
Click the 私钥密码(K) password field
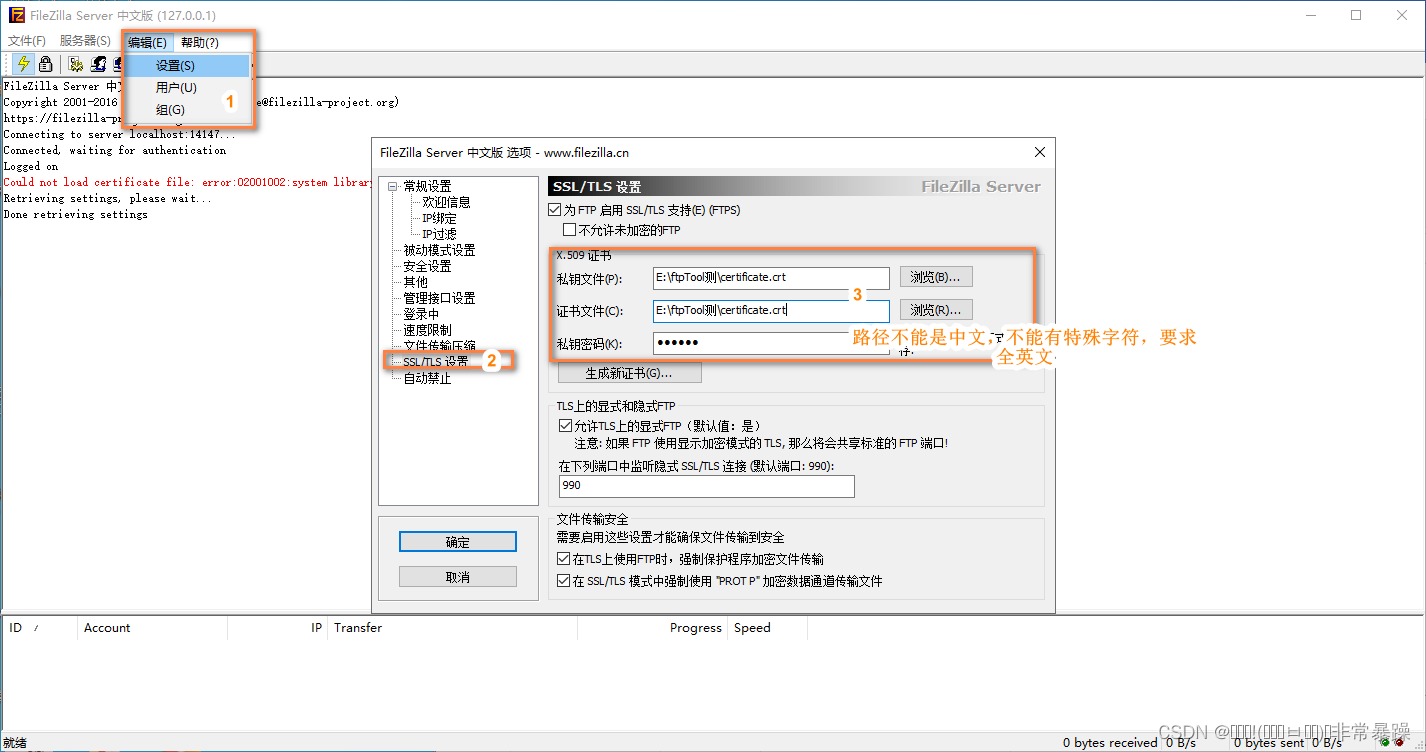click(x=771, y=343)
